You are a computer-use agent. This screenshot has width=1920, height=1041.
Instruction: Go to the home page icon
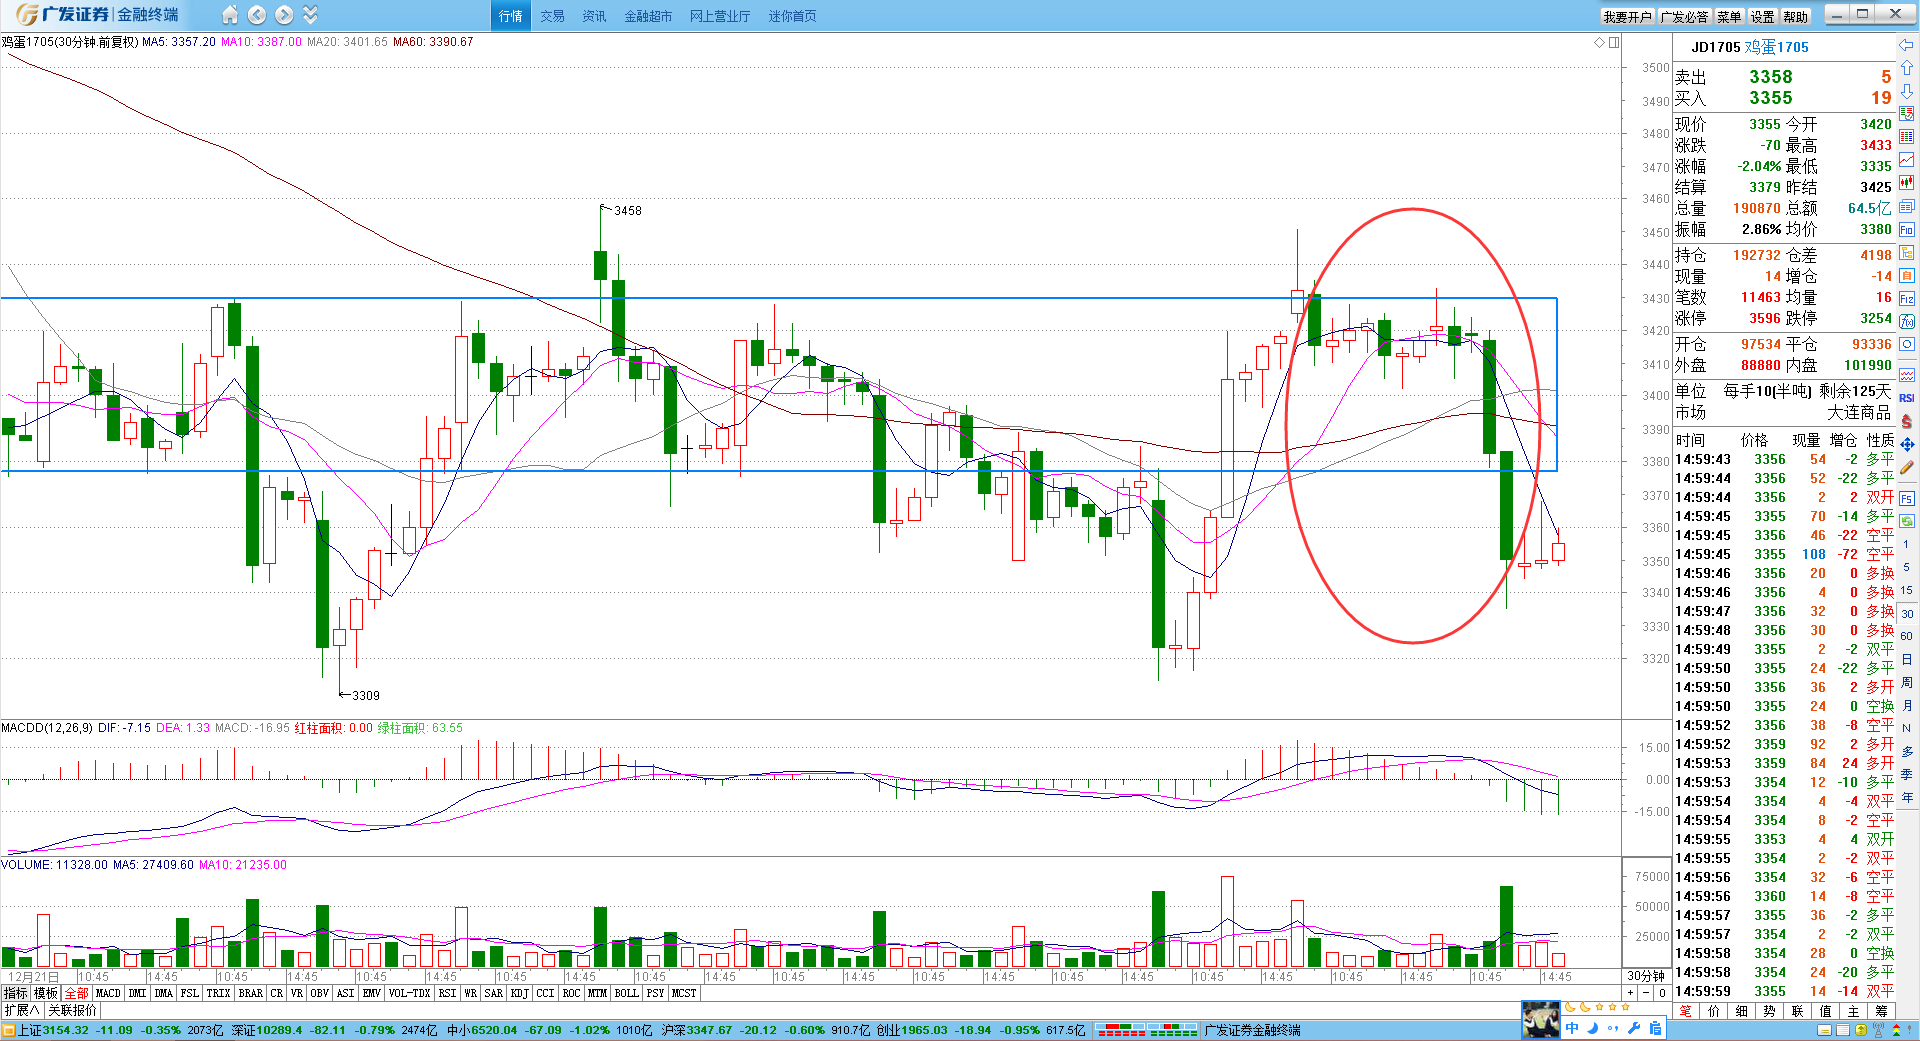tap(230, 15)
